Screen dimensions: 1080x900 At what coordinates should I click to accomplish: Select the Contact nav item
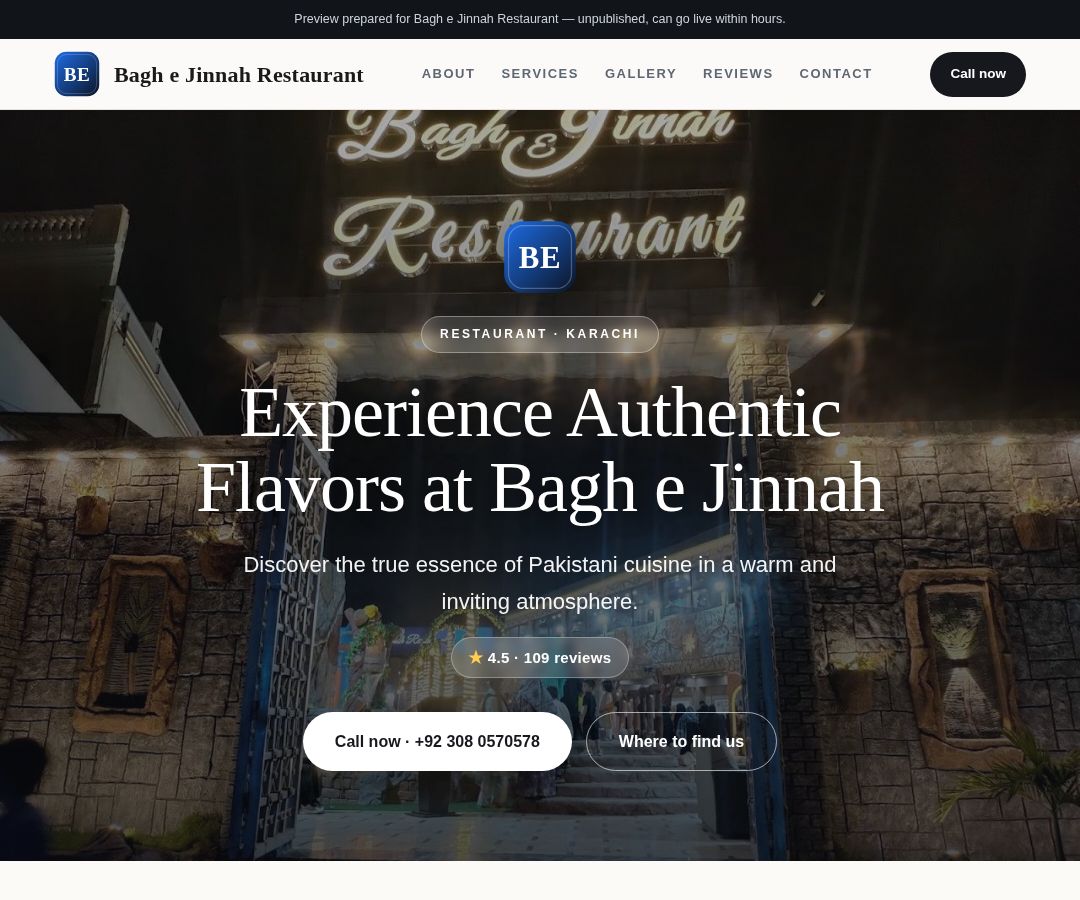pyautogui.click(x=835, y=74)
